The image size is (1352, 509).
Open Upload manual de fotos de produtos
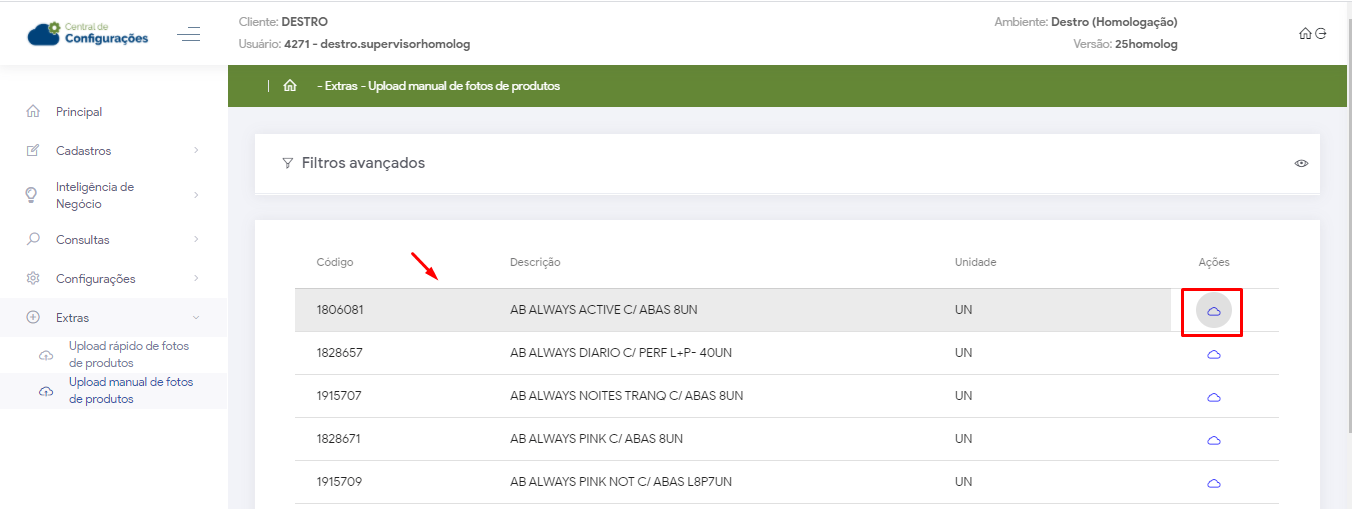(130, 390)
